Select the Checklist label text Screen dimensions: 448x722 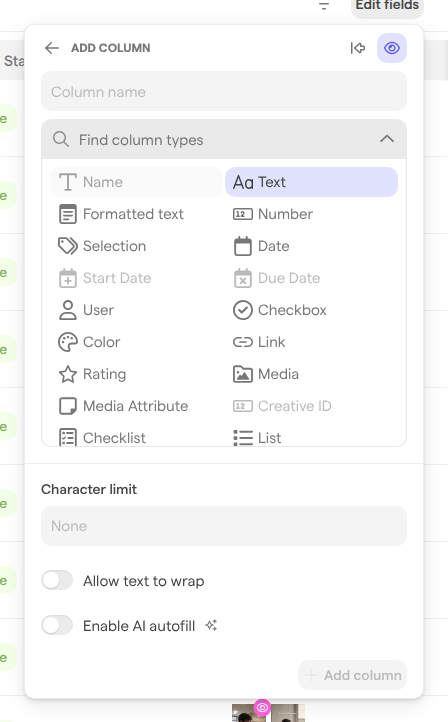(114, 438)
